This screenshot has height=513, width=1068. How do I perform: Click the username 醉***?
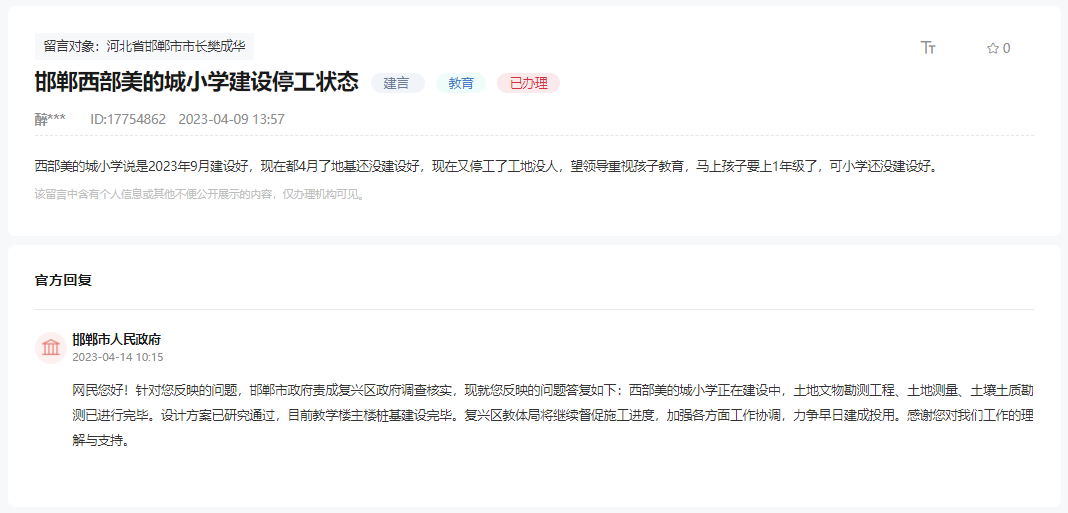(x=50, y=119)
